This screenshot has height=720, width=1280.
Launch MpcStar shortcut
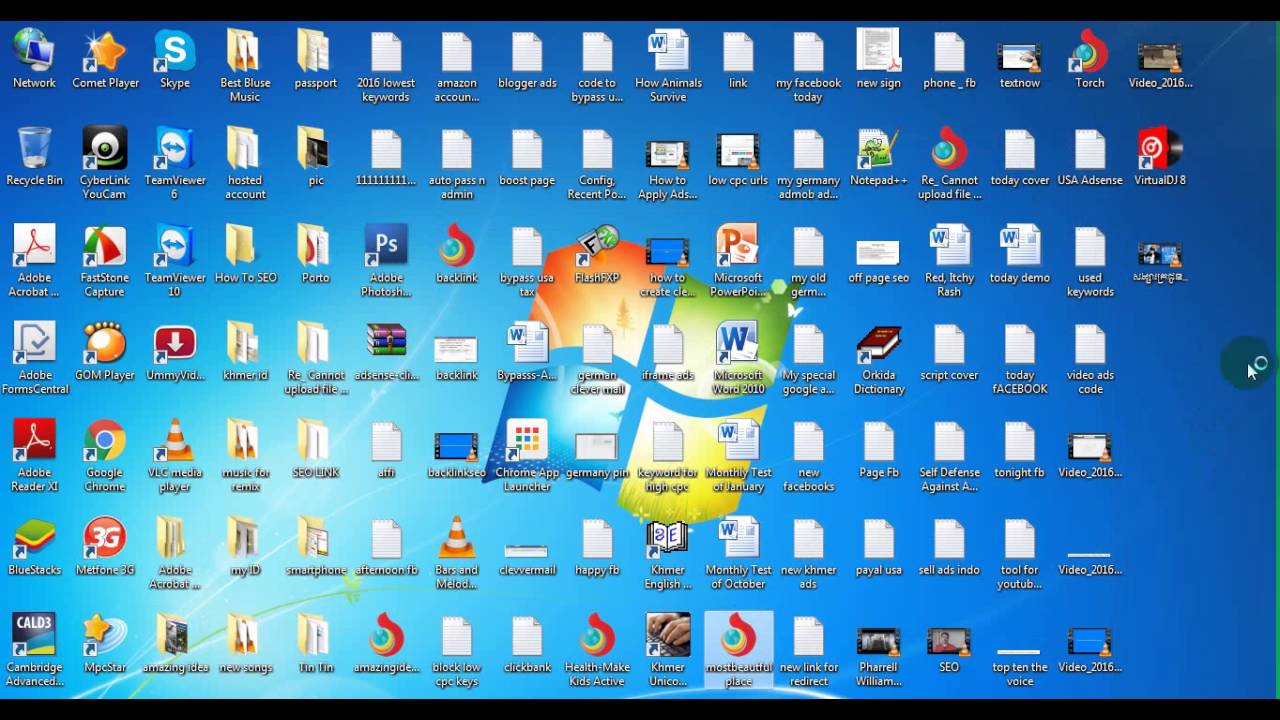pos(105,645)
